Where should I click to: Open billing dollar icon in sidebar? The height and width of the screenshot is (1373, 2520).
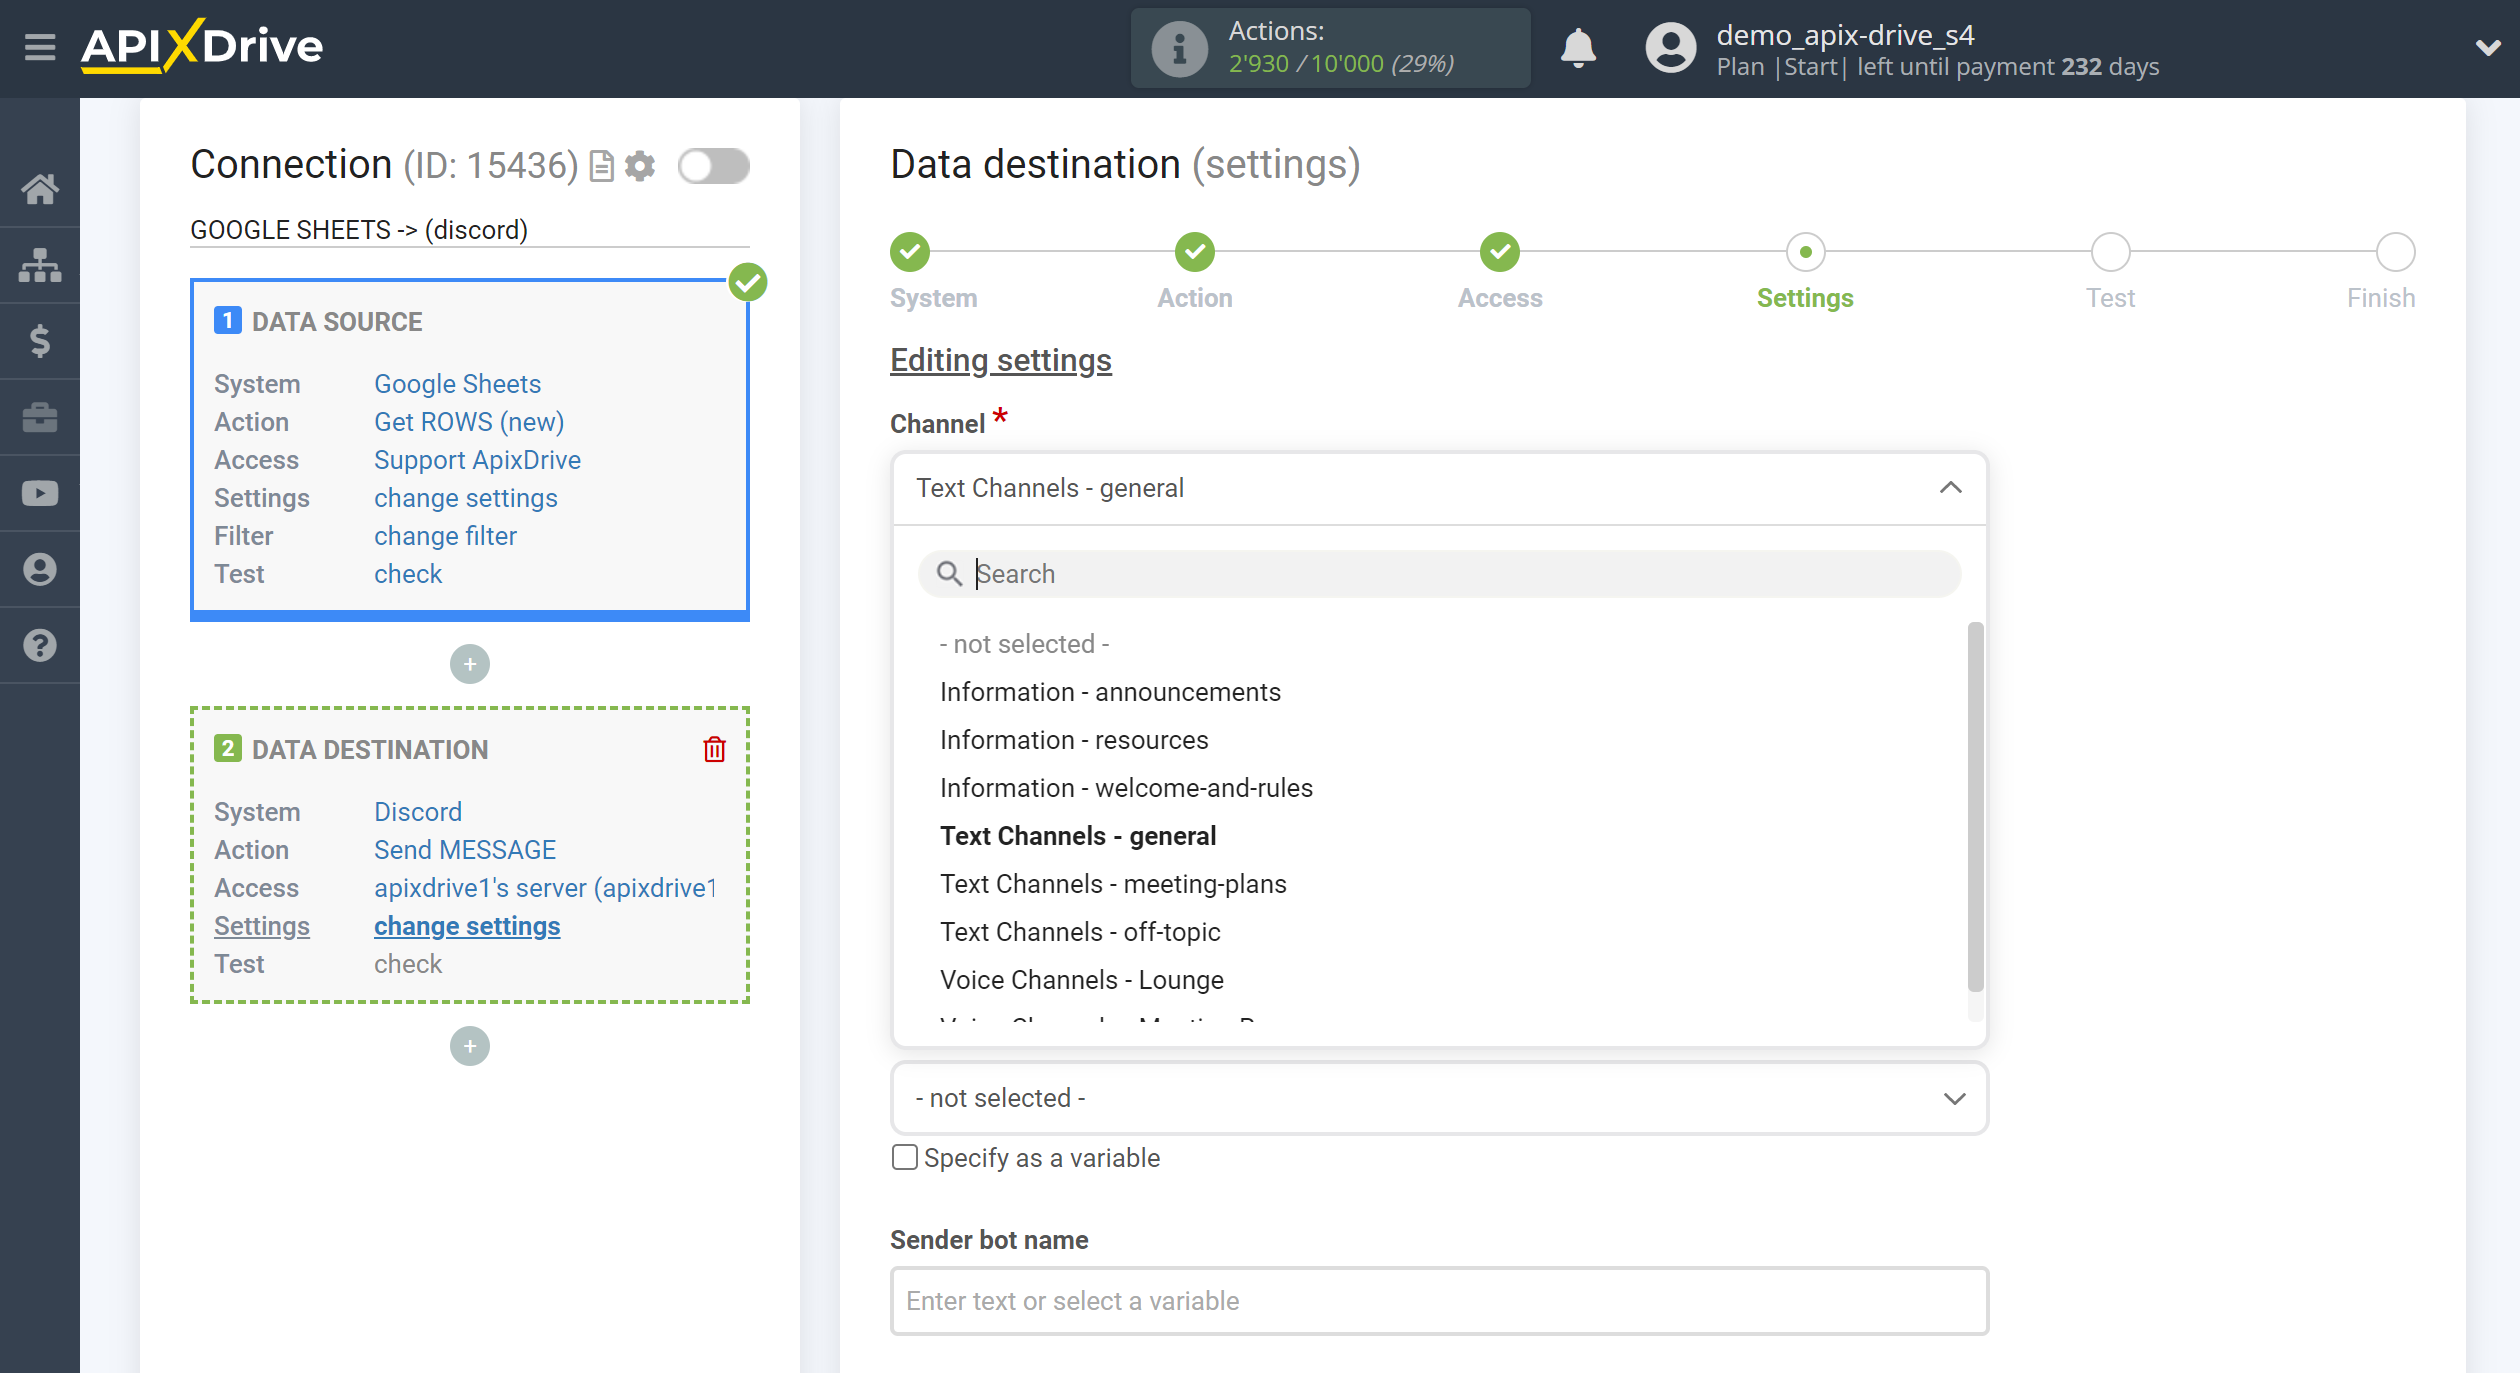tap(40, 341)
